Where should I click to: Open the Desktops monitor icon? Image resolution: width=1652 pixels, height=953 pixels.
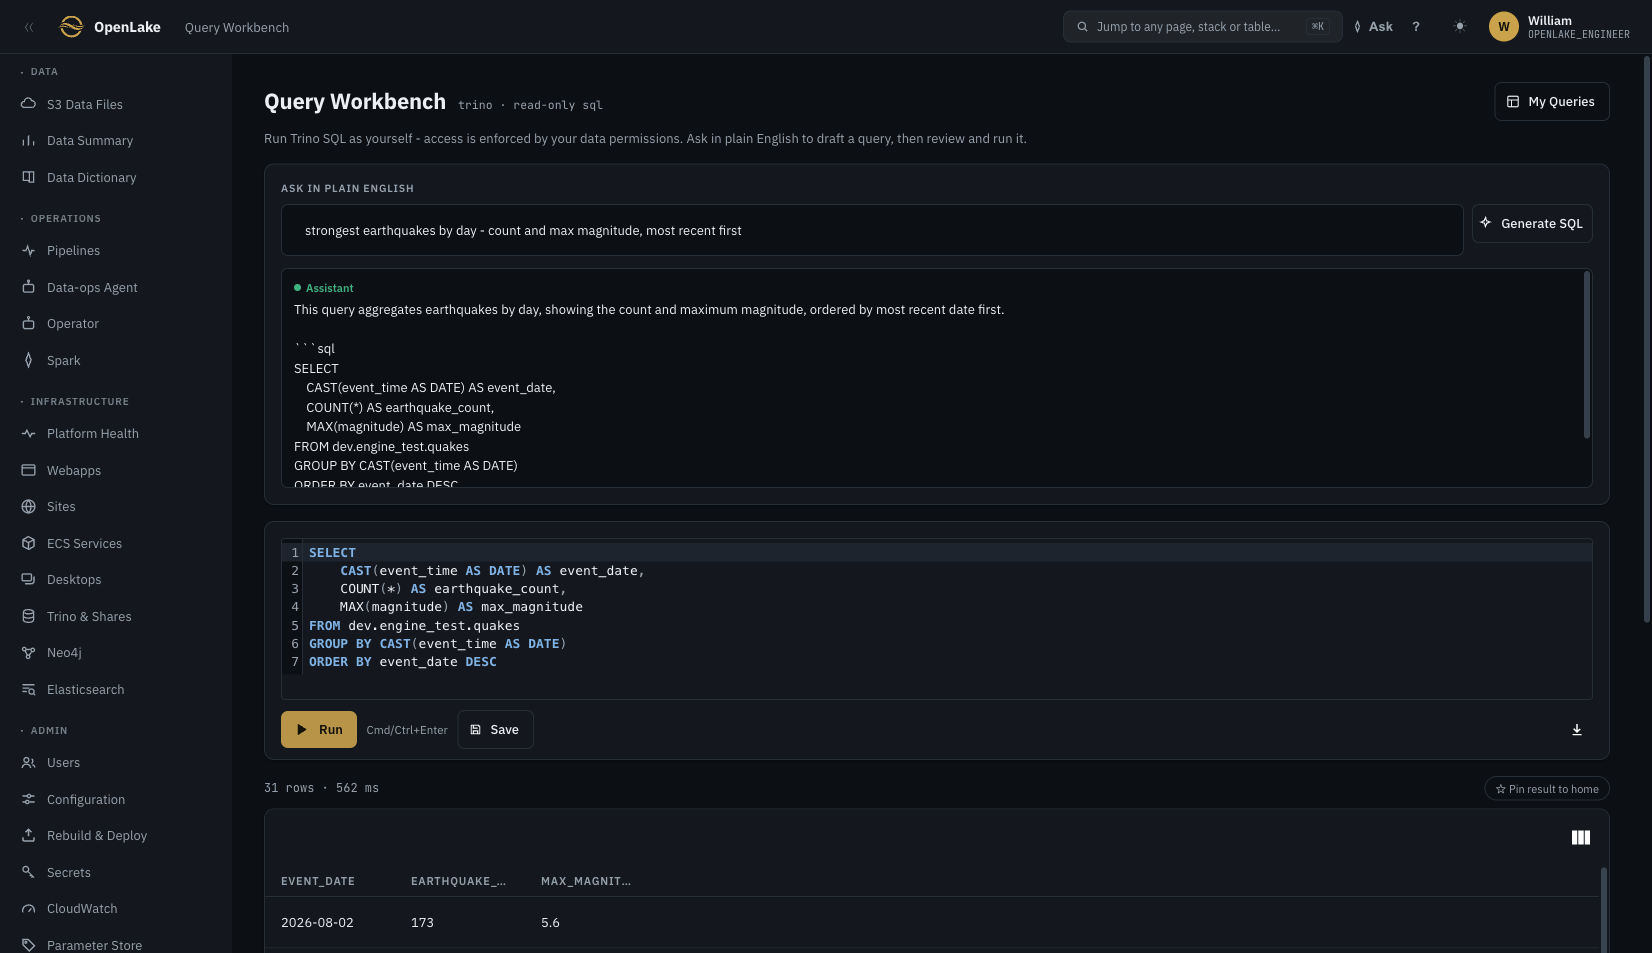pyautogui.click(x=28, y=580)
